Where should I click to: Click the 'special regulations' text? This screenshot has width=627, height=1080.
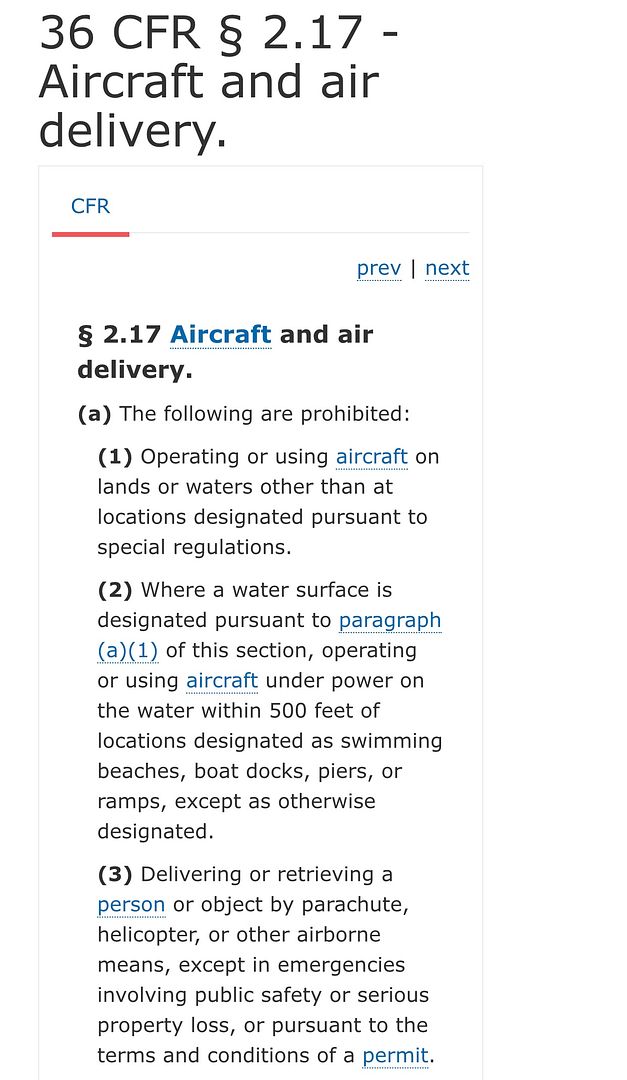(194, 547)
